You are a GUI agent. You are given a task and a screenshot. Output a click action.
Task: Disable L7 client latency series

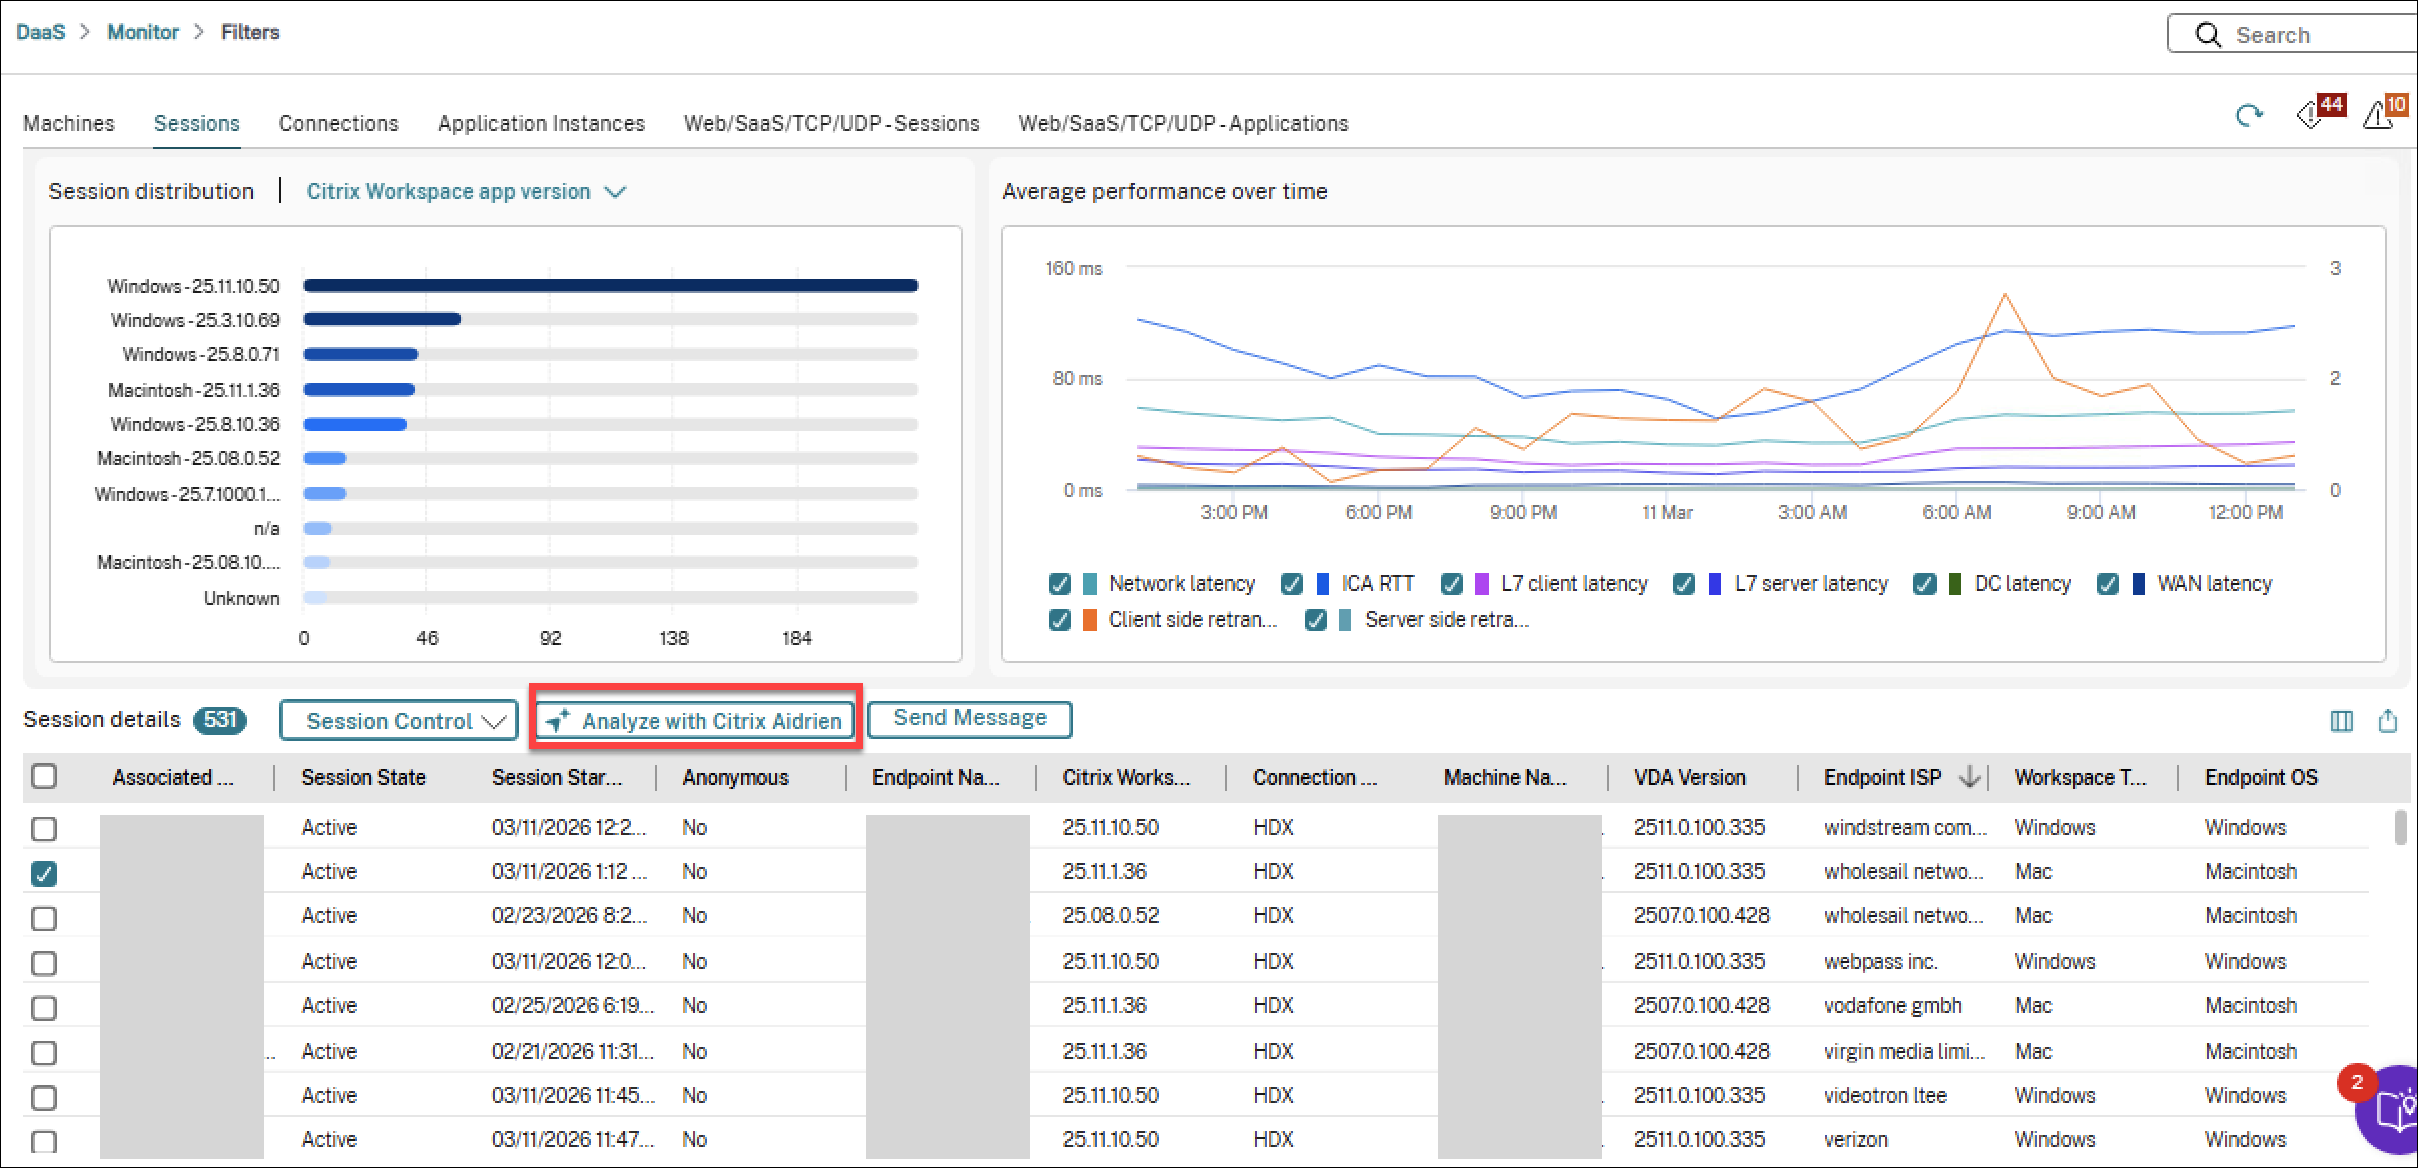1452,584
